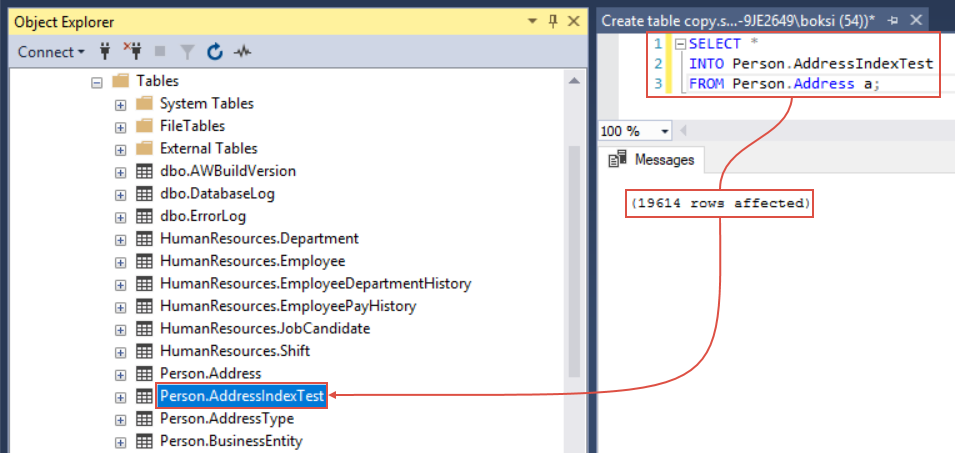Open the 100 % zoom dropdown
The width and height of the screenshot is (955, 453).
click(664, 131)
